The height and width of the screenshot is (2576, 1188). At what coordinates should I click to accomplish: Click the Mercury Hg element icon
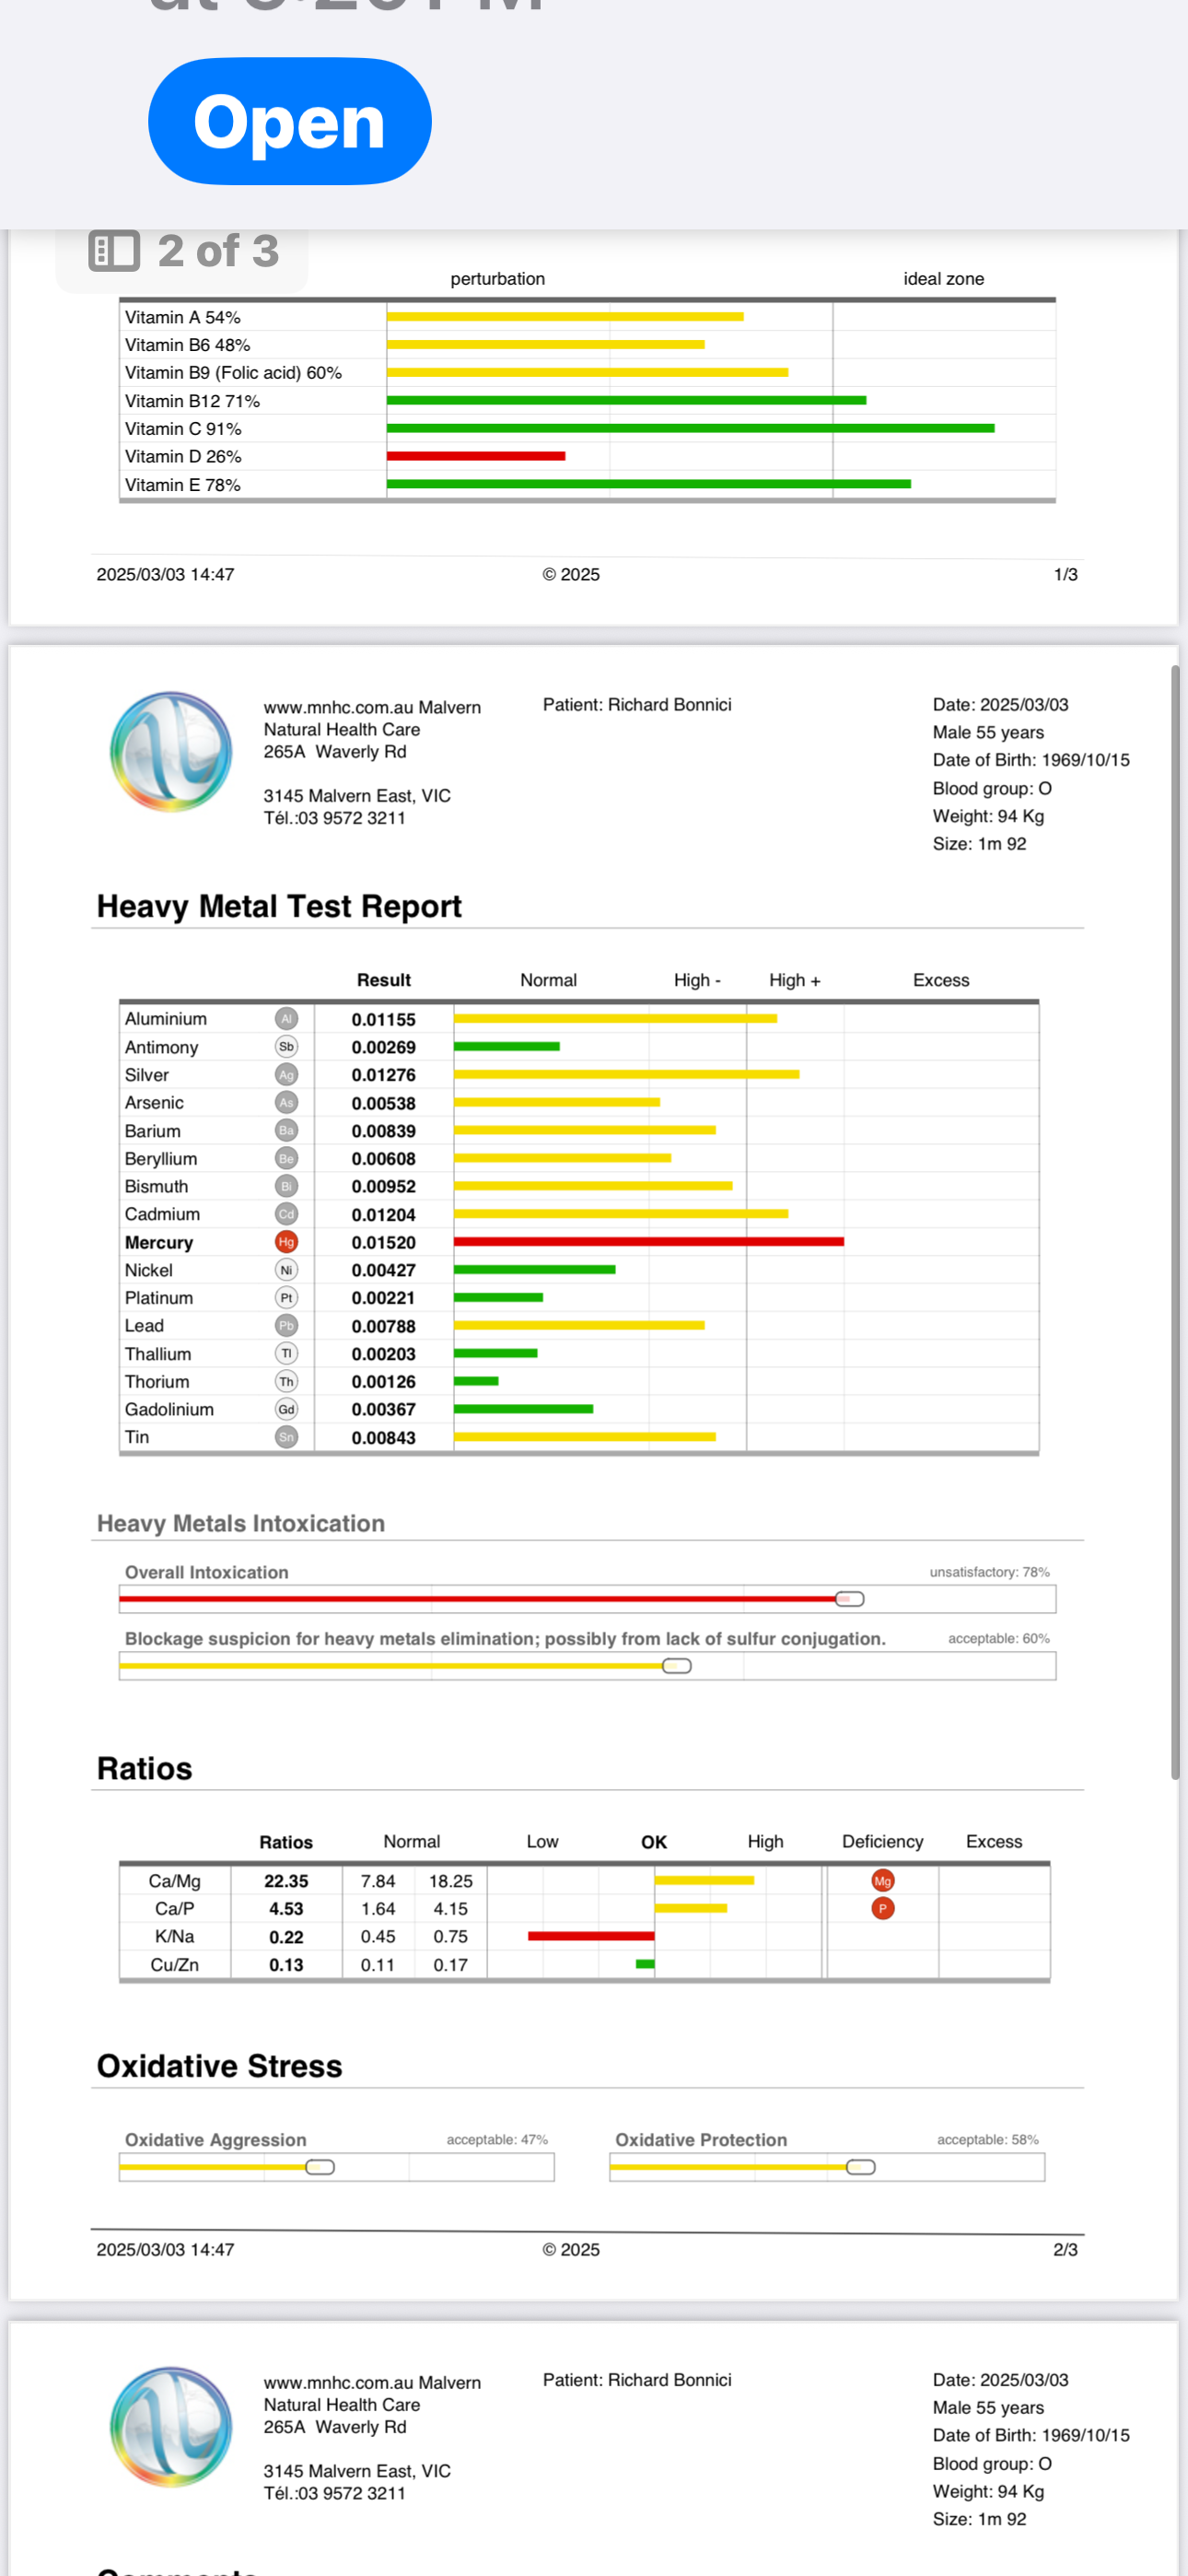click(286, 1242)
